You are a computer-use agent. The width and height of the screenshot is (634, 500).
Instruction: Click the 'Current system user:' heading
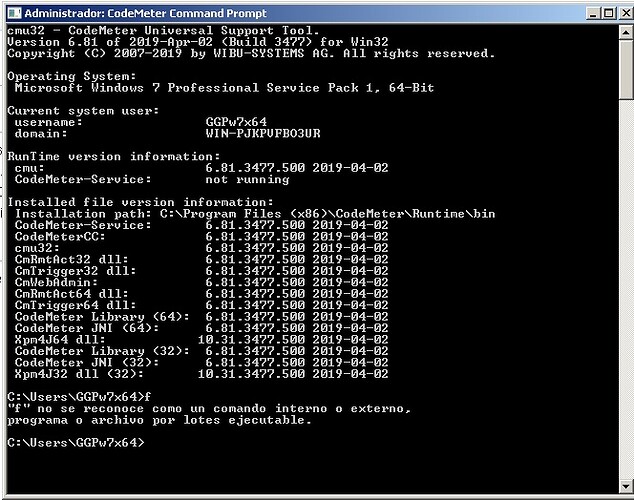coord(83,111)
